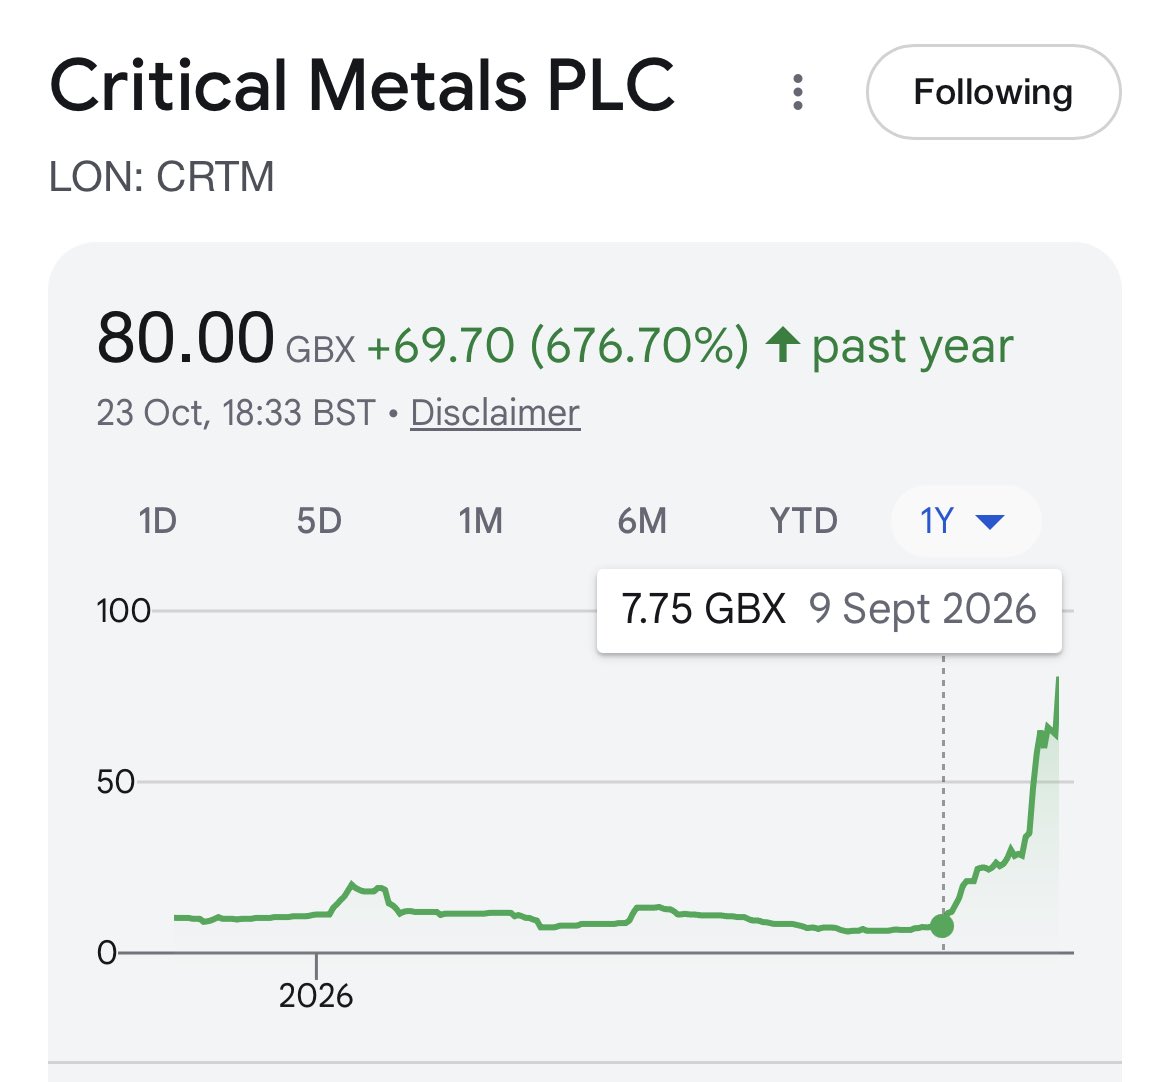The image size is (1170, 1082).
Task: Click the green up arrow icon
Action: click(x=783, y=345)
